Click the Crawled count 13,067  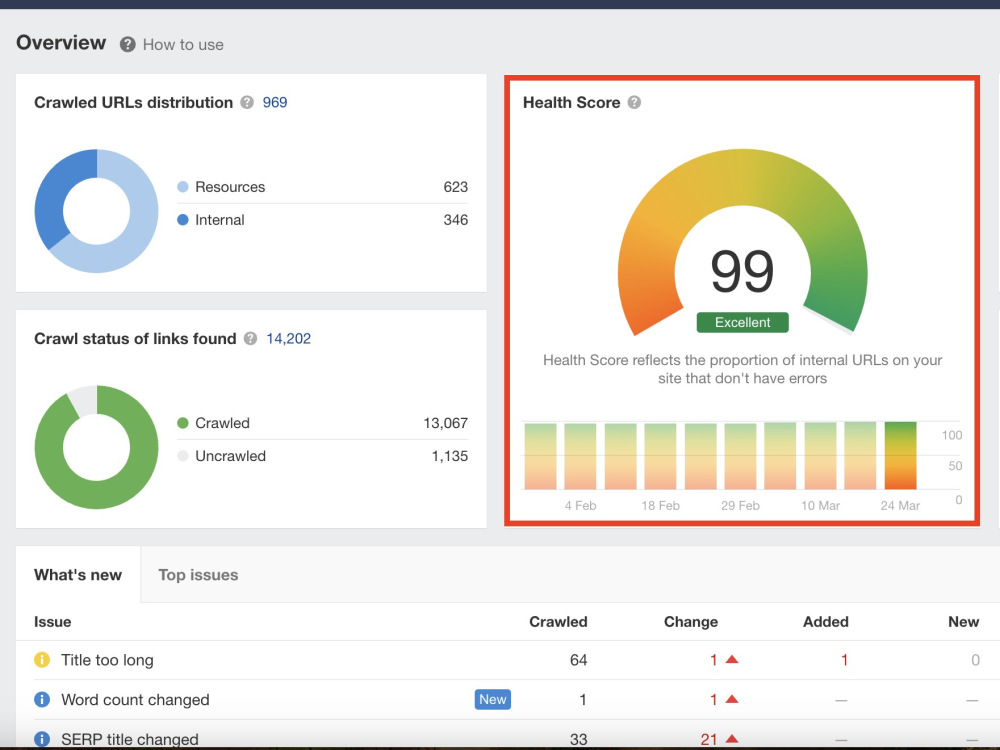(445, 423)
